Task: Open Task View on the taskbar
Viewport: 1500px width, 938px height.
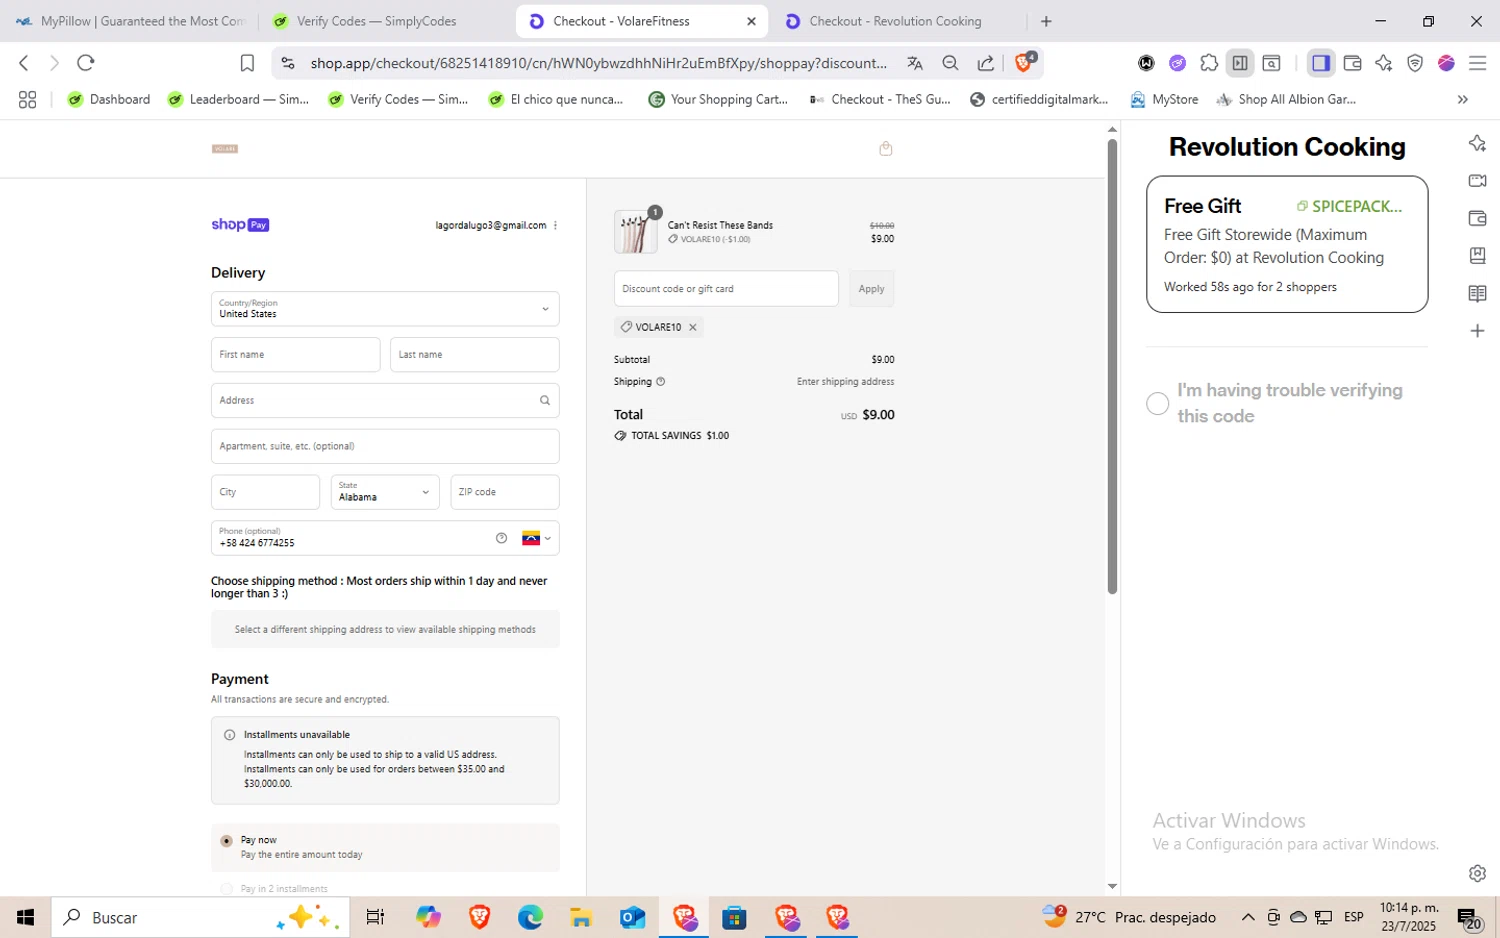Action: click(x=375, y=917)
